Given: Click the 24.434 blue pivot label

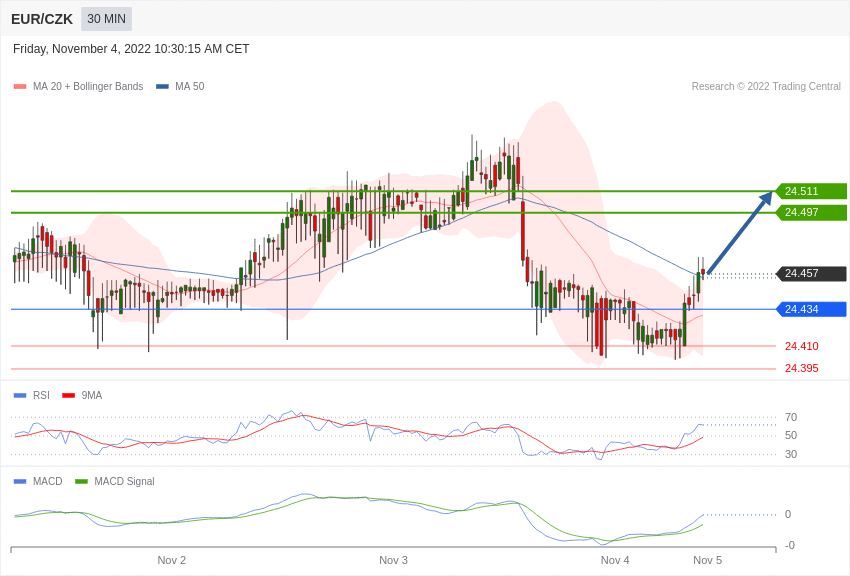Looking at the screenshot, I should tap(811, 309).
